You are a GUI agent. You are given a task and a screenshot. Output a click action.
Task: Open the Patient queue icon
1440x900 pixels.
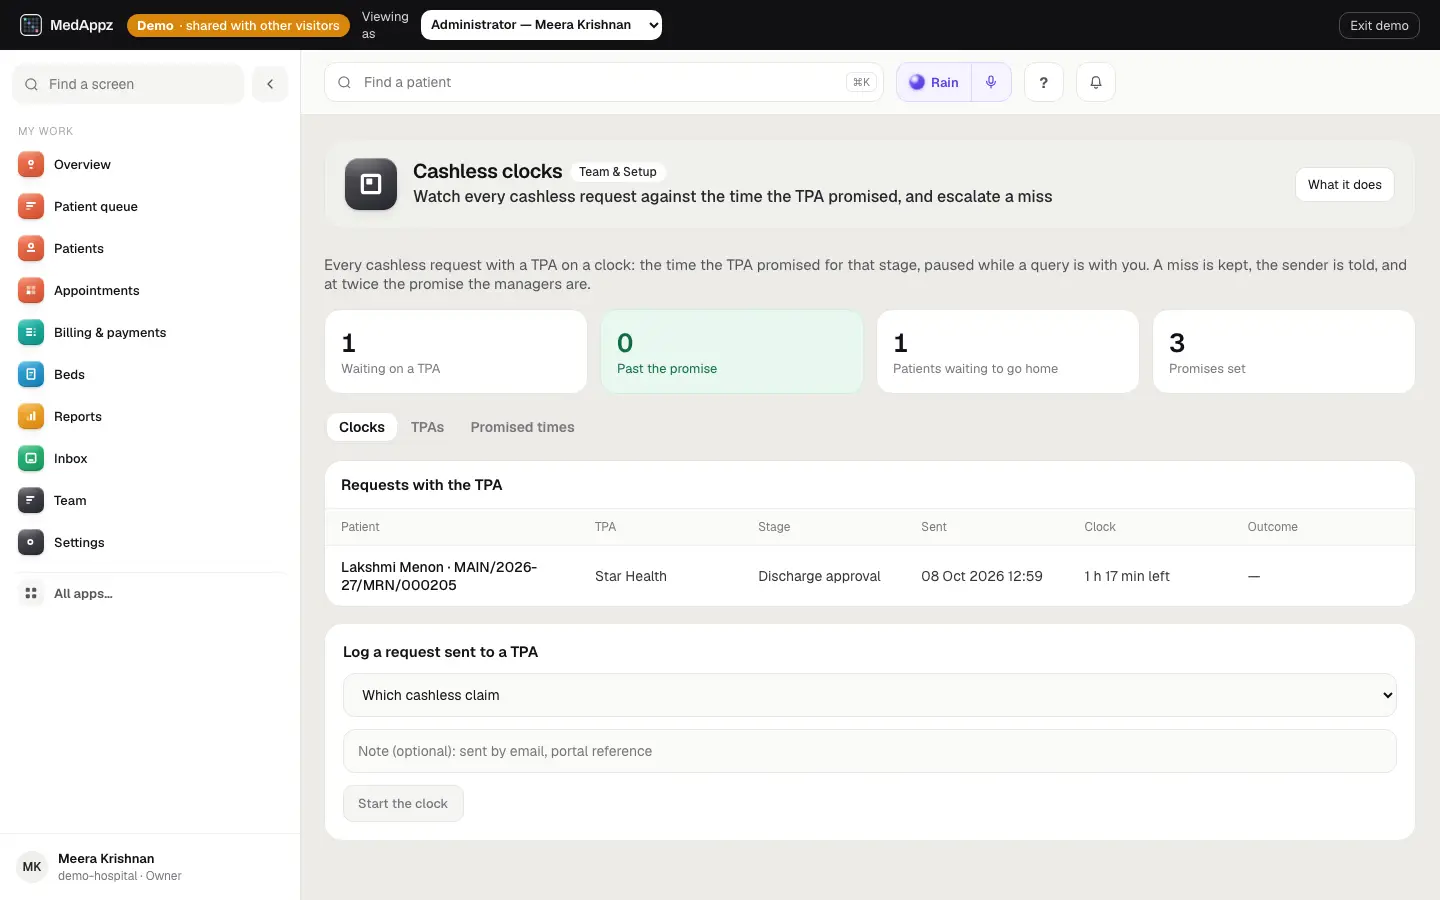tap(31, 206)
